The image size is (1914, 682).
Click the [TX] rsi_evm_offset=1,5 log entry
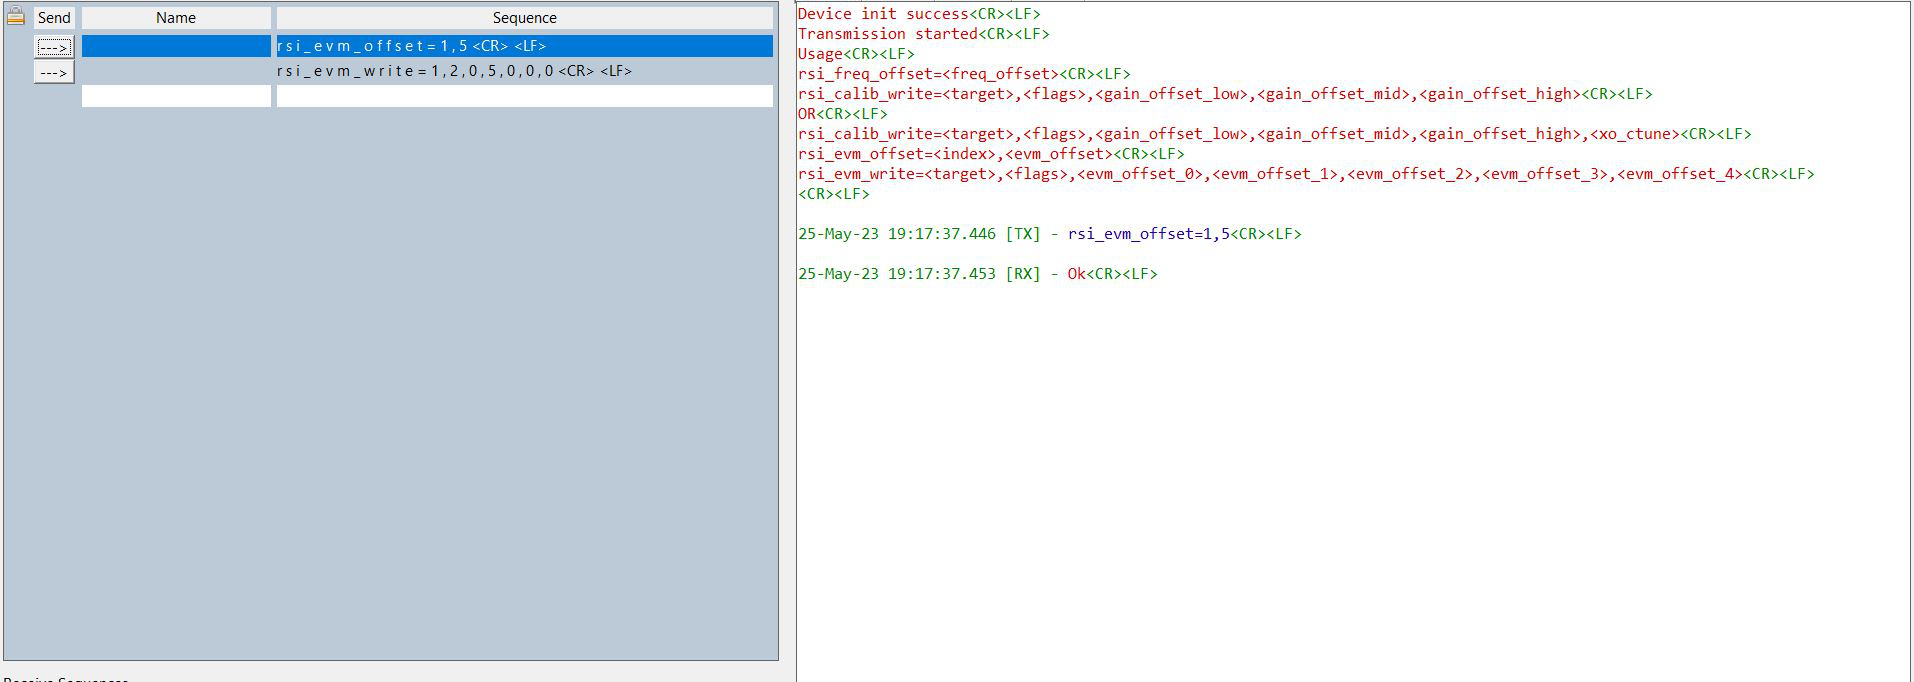coord(1049,234)
